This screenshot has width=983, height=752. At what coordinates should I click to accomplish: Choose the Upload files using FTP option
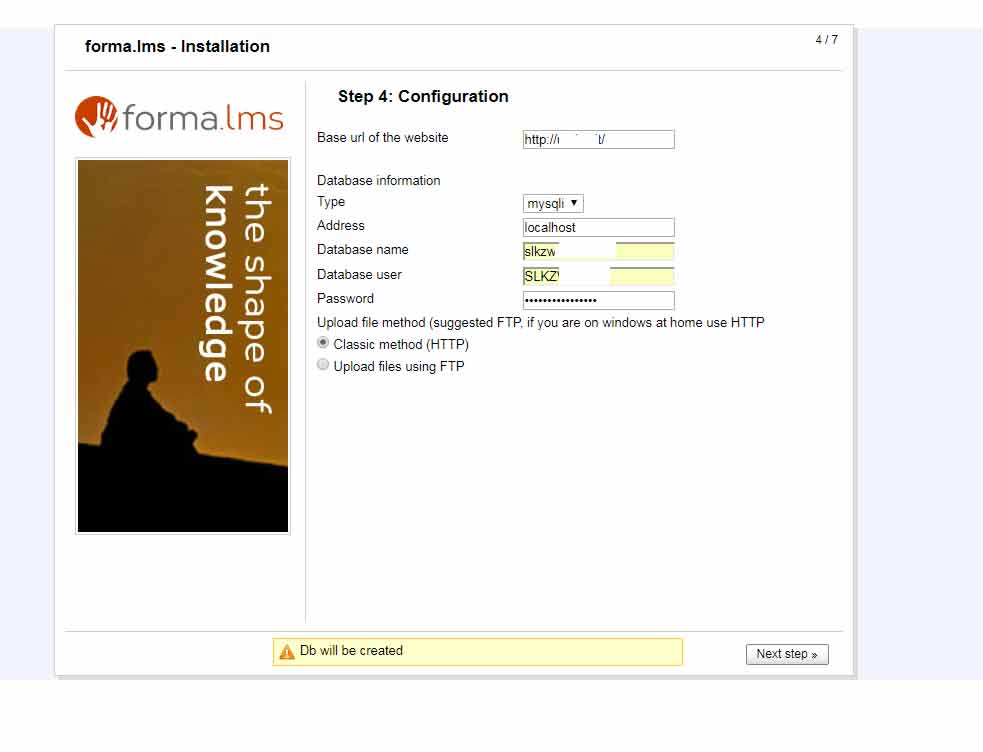point(323,366)
